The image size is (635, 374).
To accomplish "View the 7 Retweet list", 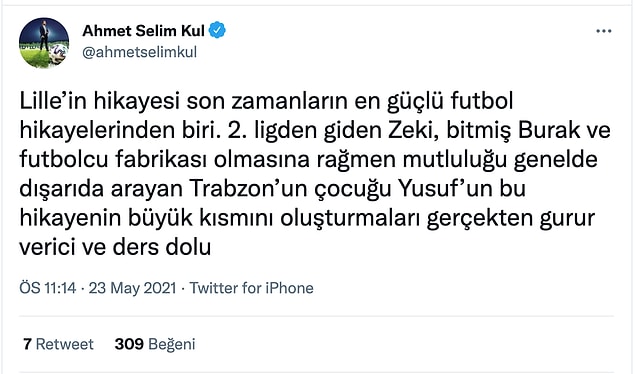I will pyautogui.click(x=58, y=344).
